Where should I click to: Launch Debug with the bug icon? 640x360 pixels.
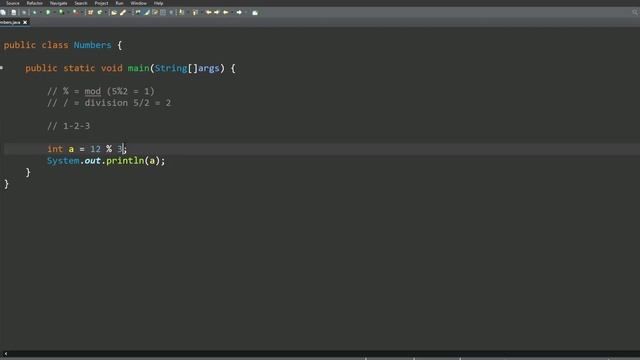point(34,12)
